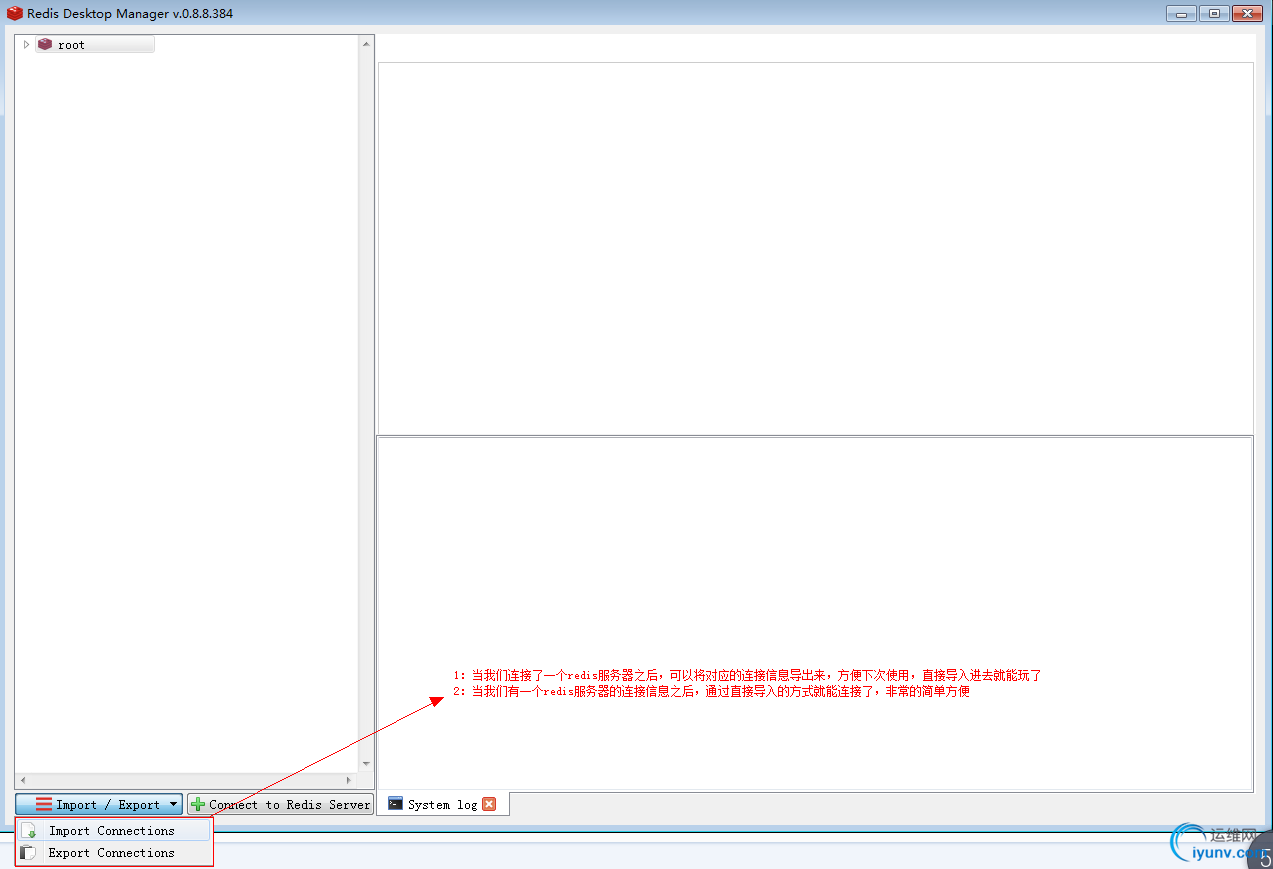Minimize the Redis Desktop Manager window
The width and height of the screenshot is (1273, 869).
click(x=1181, y=14)
